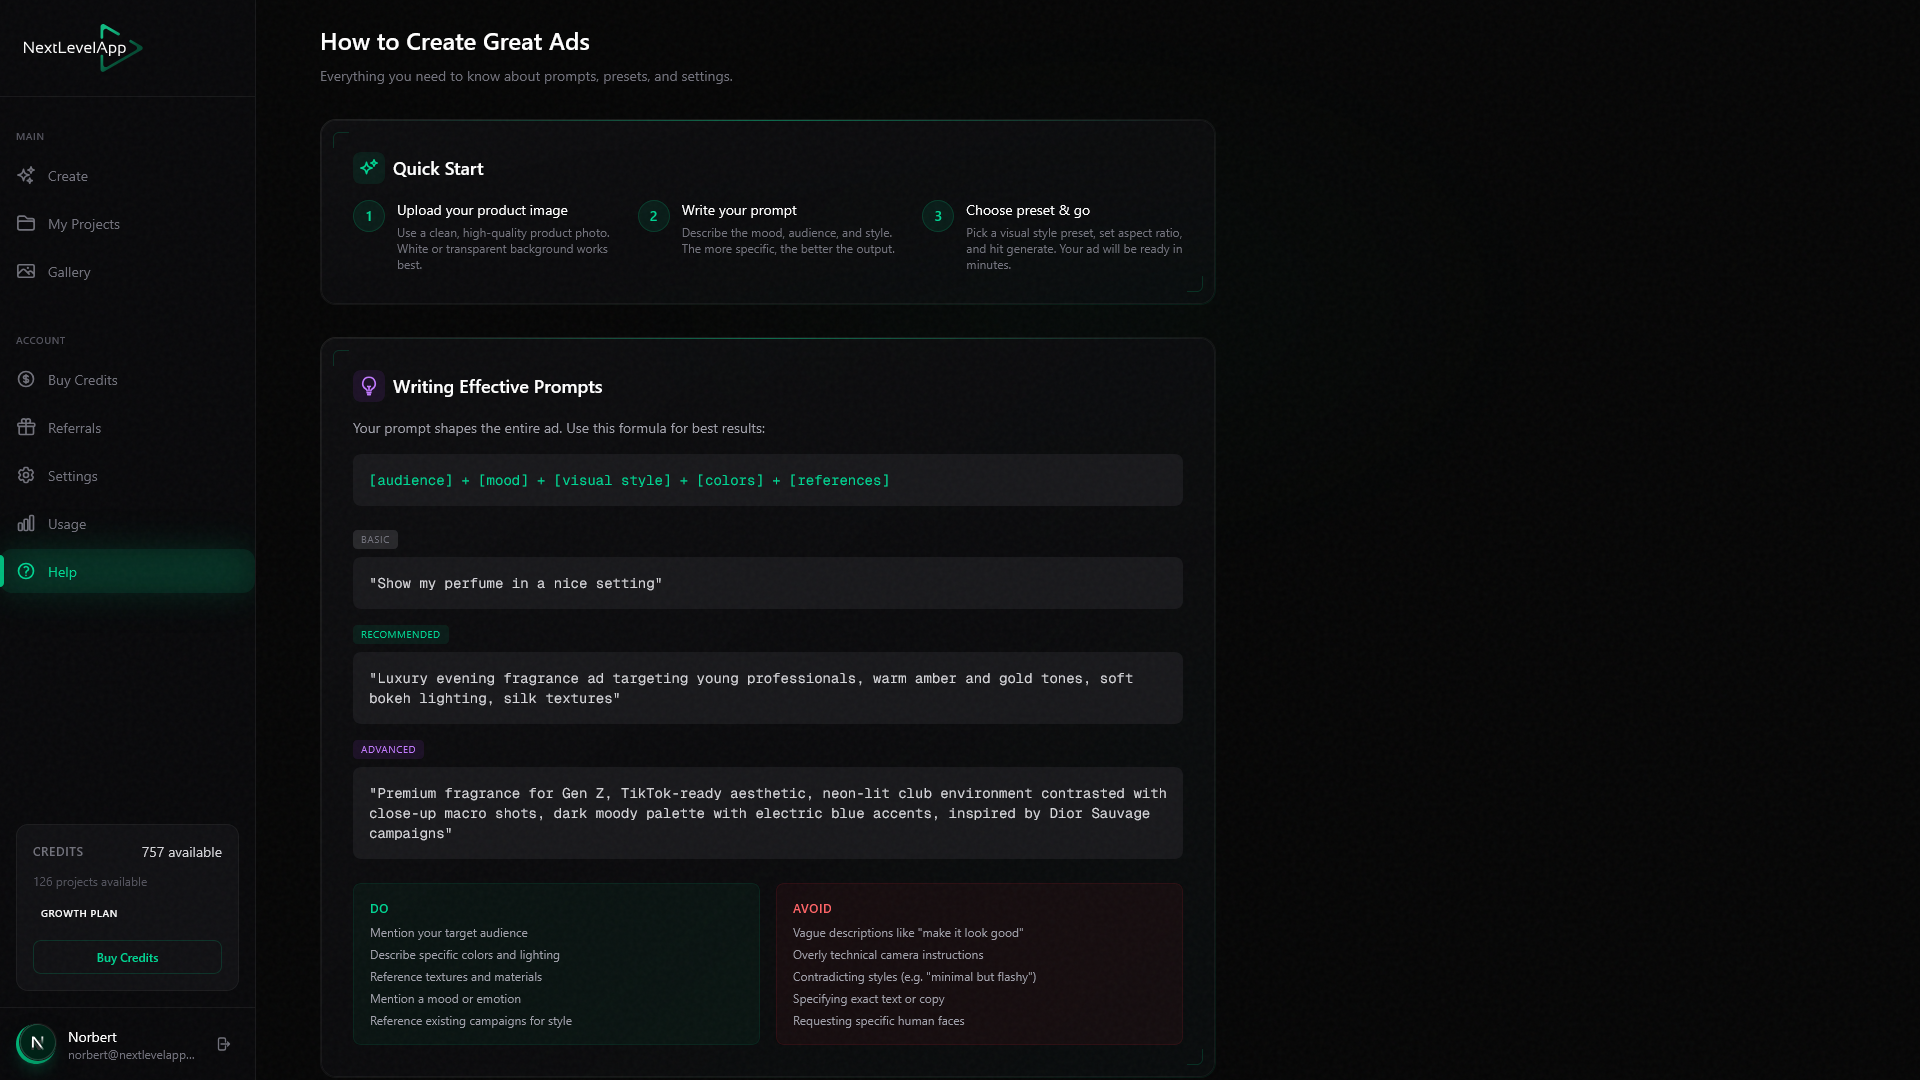Click the ADVANCED example badge

tap(388, 749)
